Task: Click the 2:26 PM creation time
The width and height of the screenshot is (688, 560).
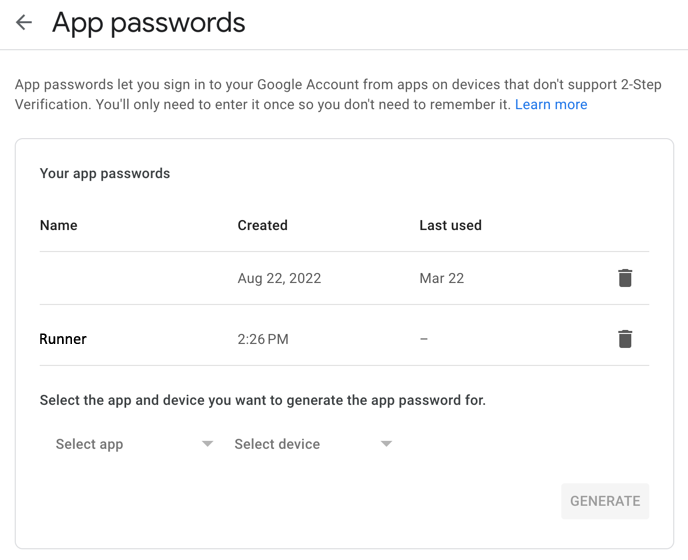Action: click(263, 339)
